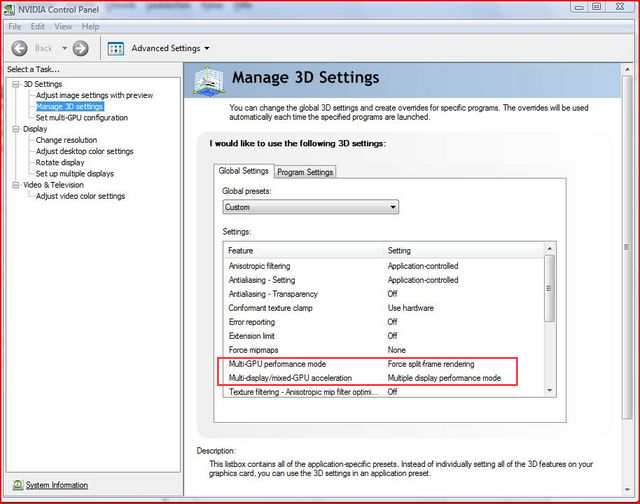Open the System Information link

(57, 485)
